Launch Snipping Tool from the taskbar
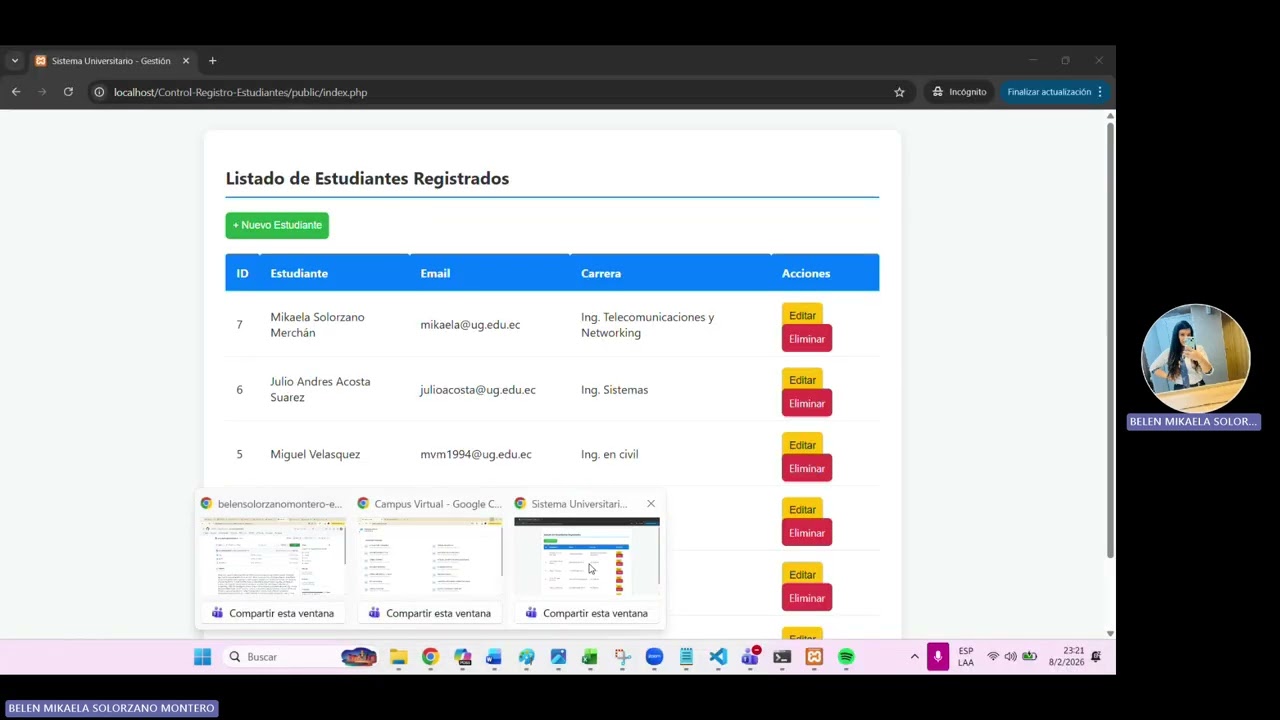The width and height of the screenshot is (1280, 720). [x=622, y=657]
